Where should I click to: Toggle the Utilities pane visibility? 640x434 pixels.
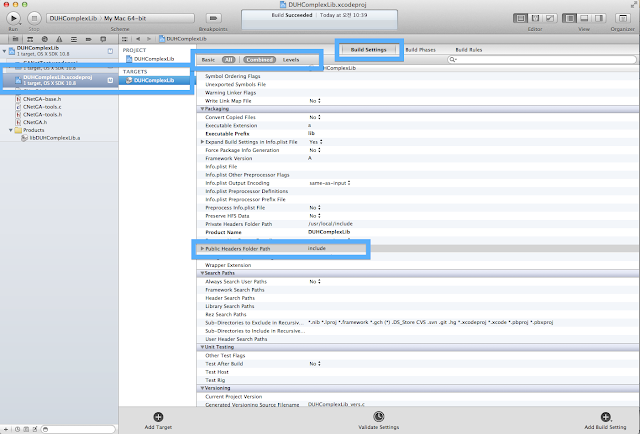tap(599, 18)
